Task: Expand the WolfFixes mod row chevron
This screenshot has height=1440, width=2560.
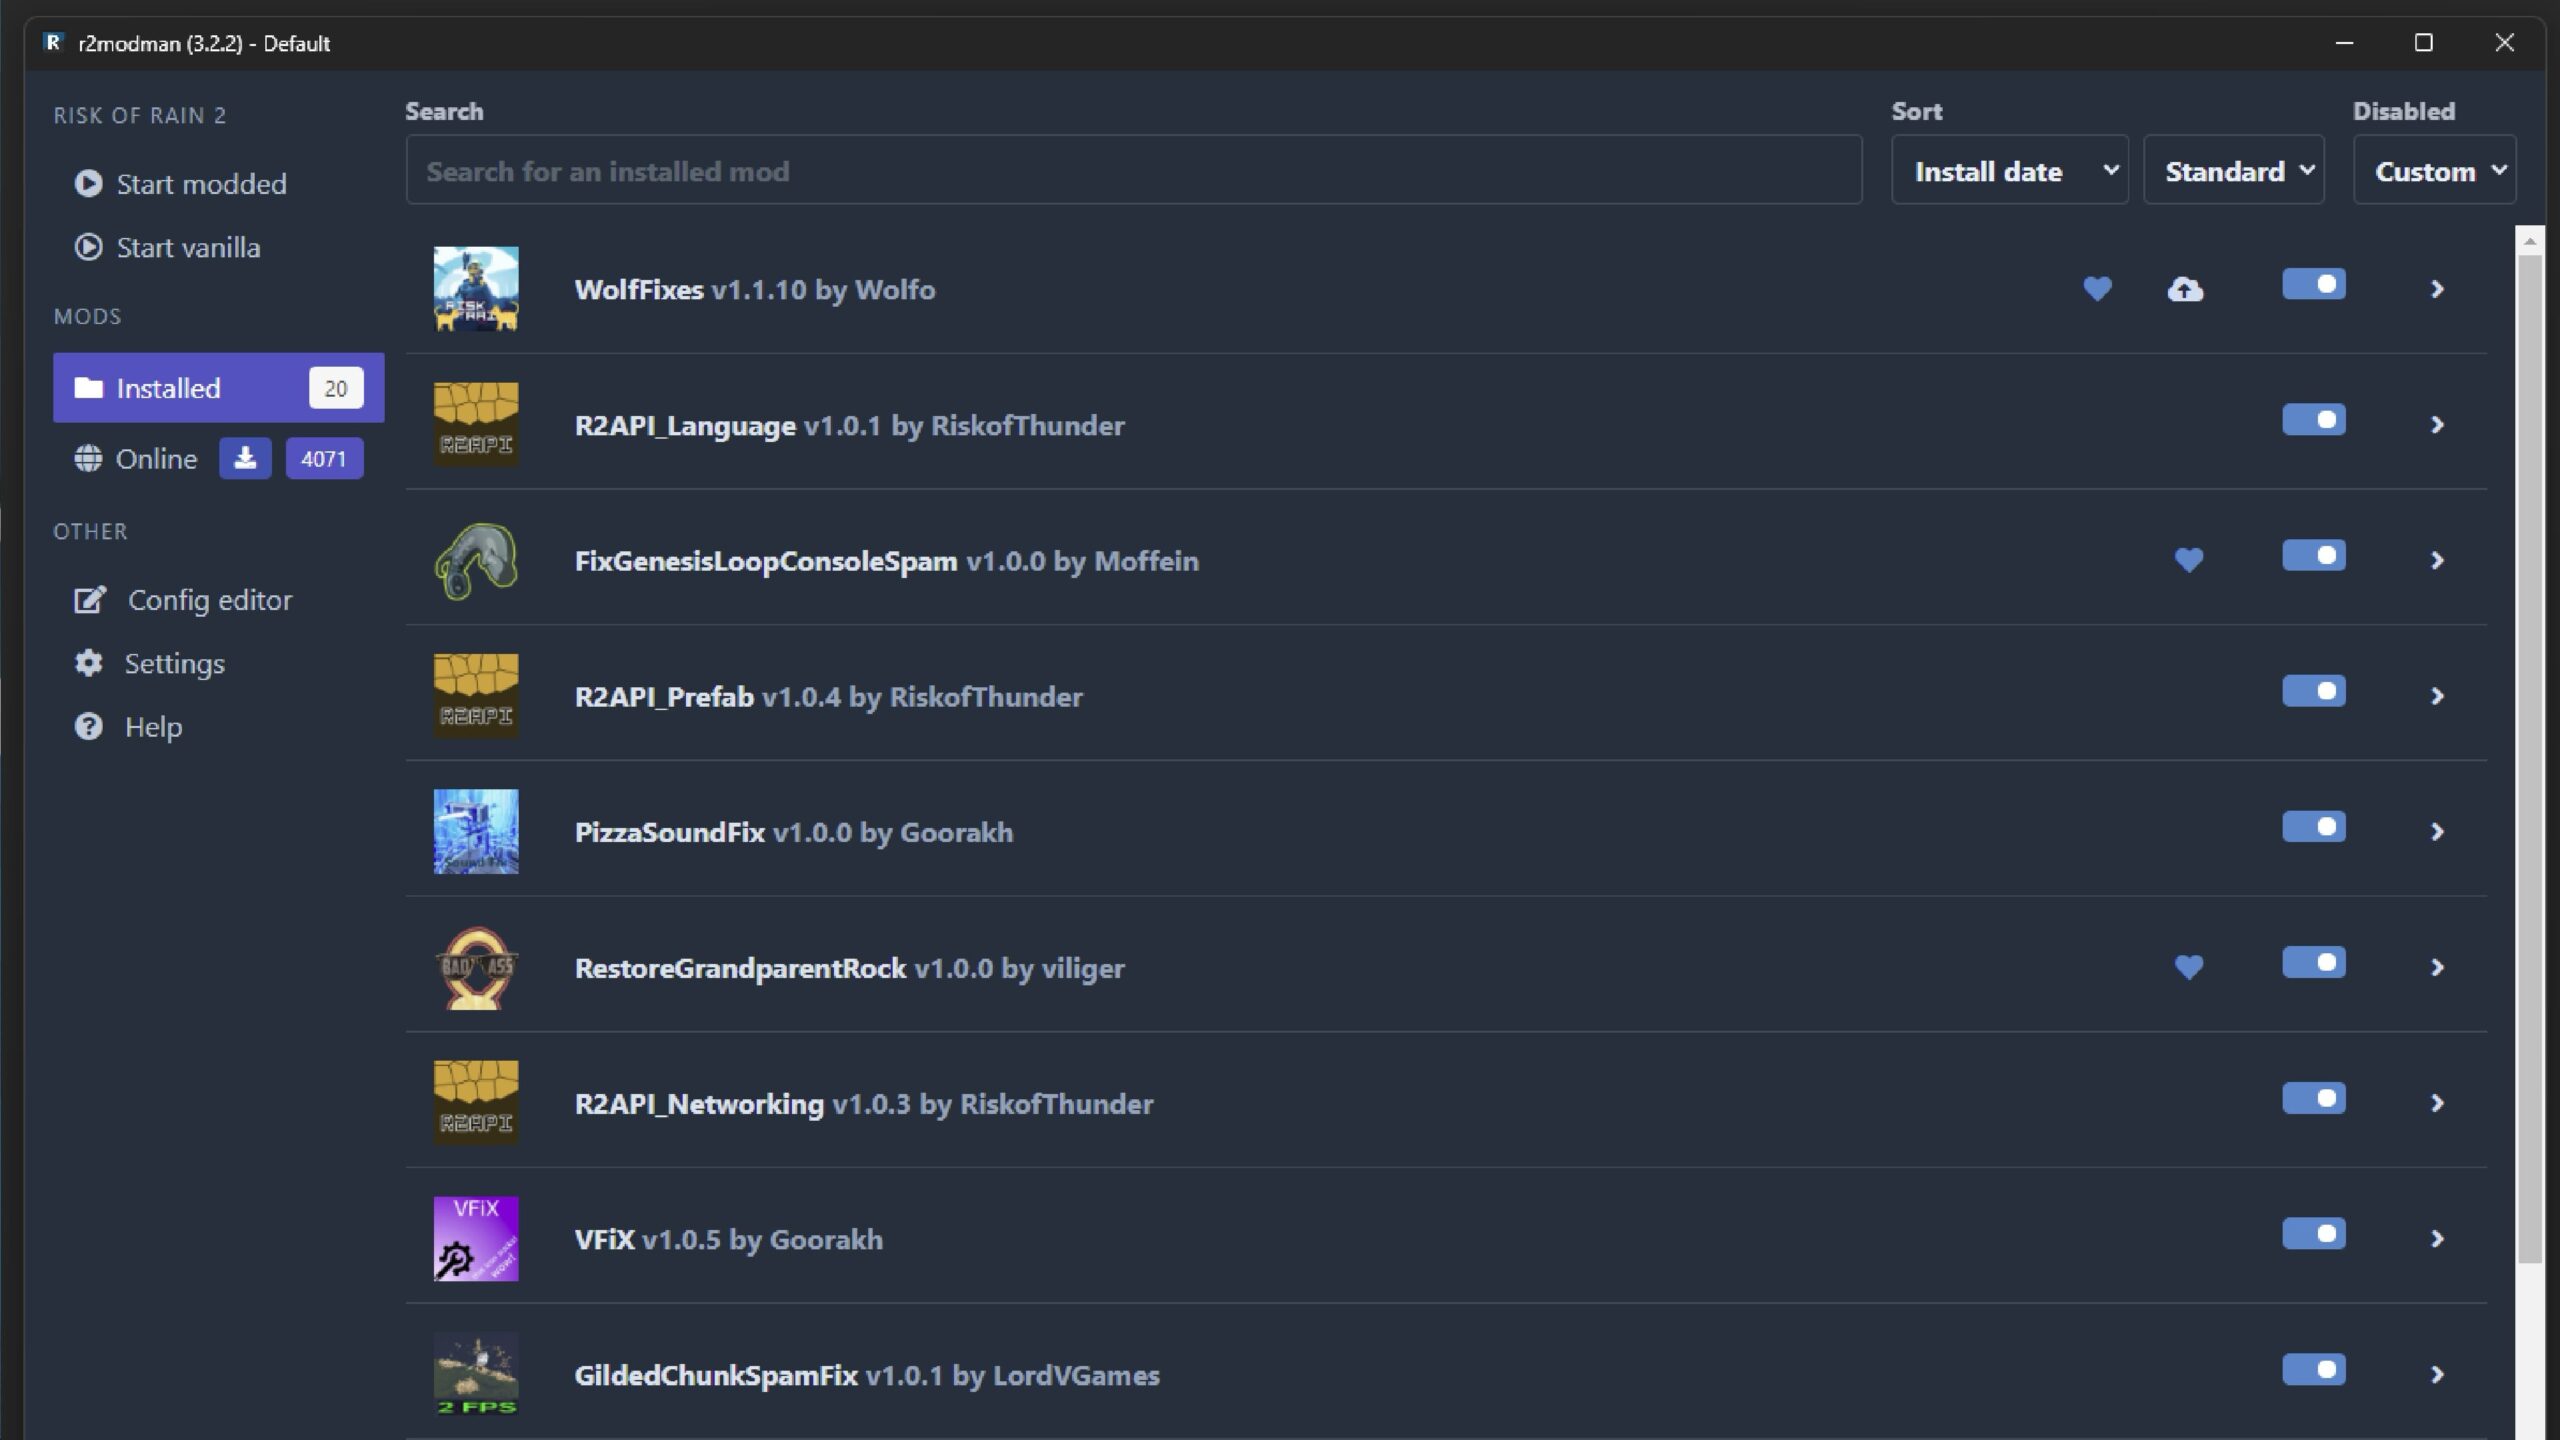Action: click(2437, 289)
